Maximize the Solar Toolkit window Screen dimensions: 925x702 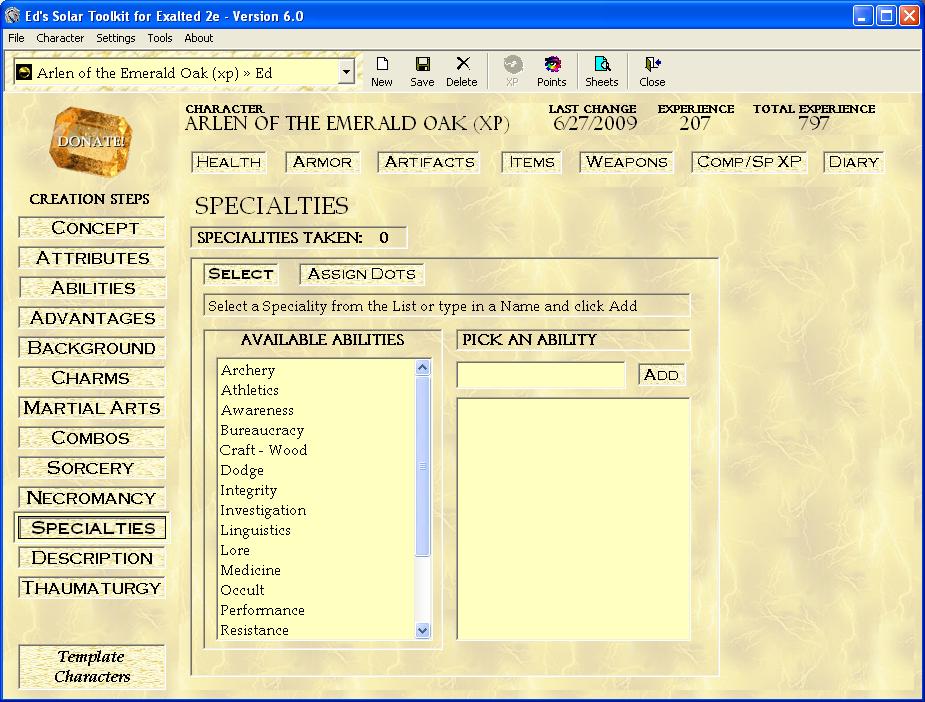886,15
